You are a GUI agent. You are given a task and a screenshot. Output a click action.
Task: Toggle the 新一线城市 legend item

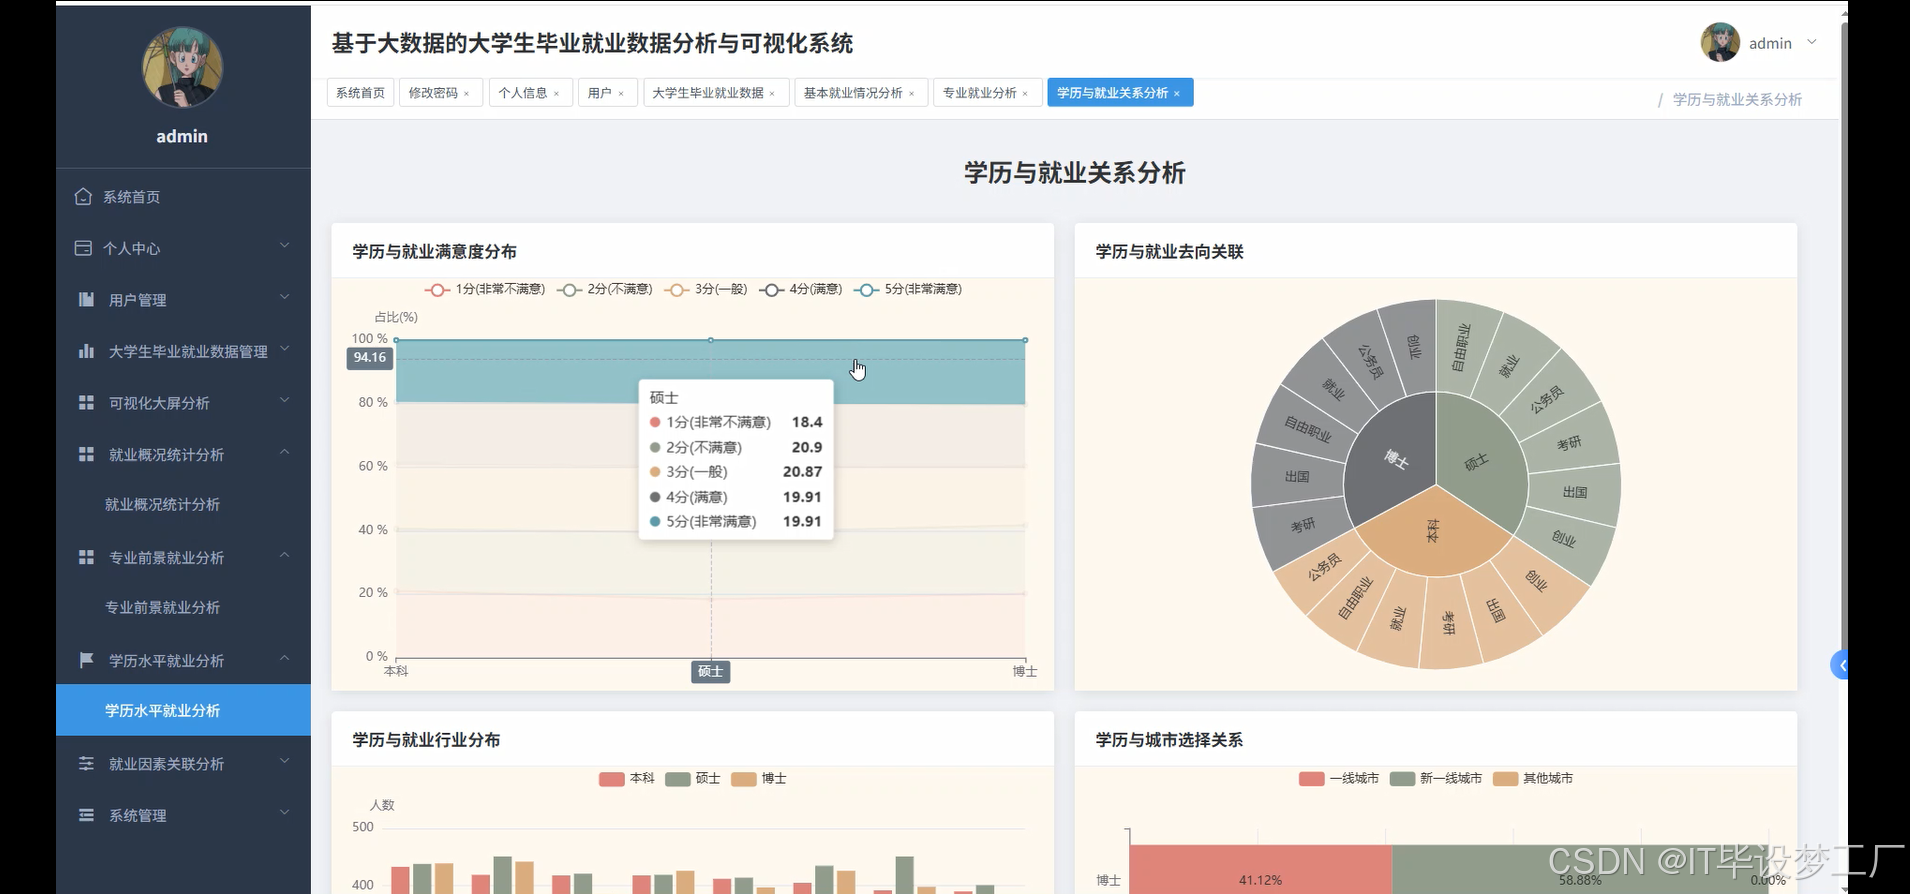coord(1436,778)
